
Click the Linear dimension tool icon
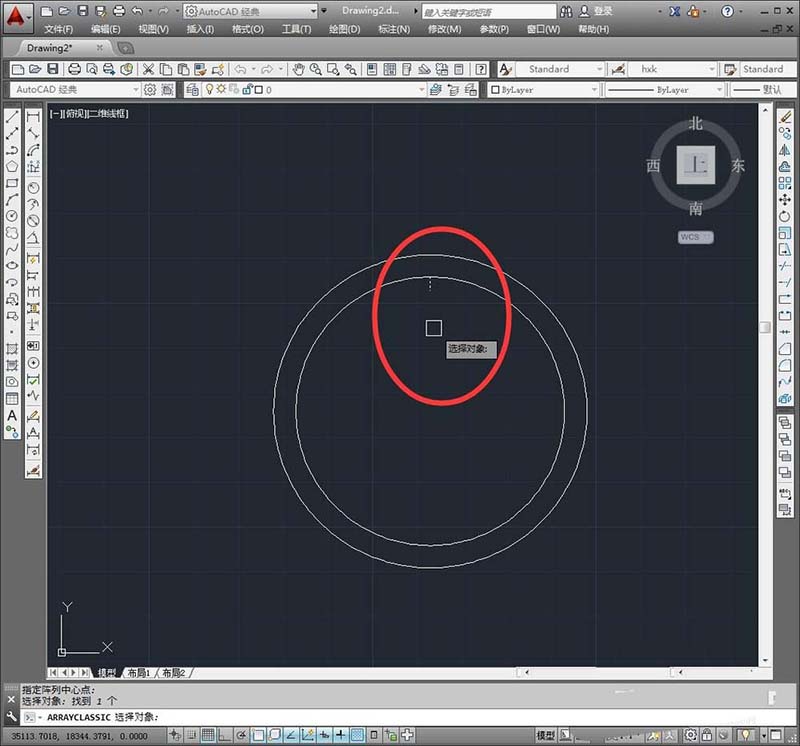click(x=33, y=117)
